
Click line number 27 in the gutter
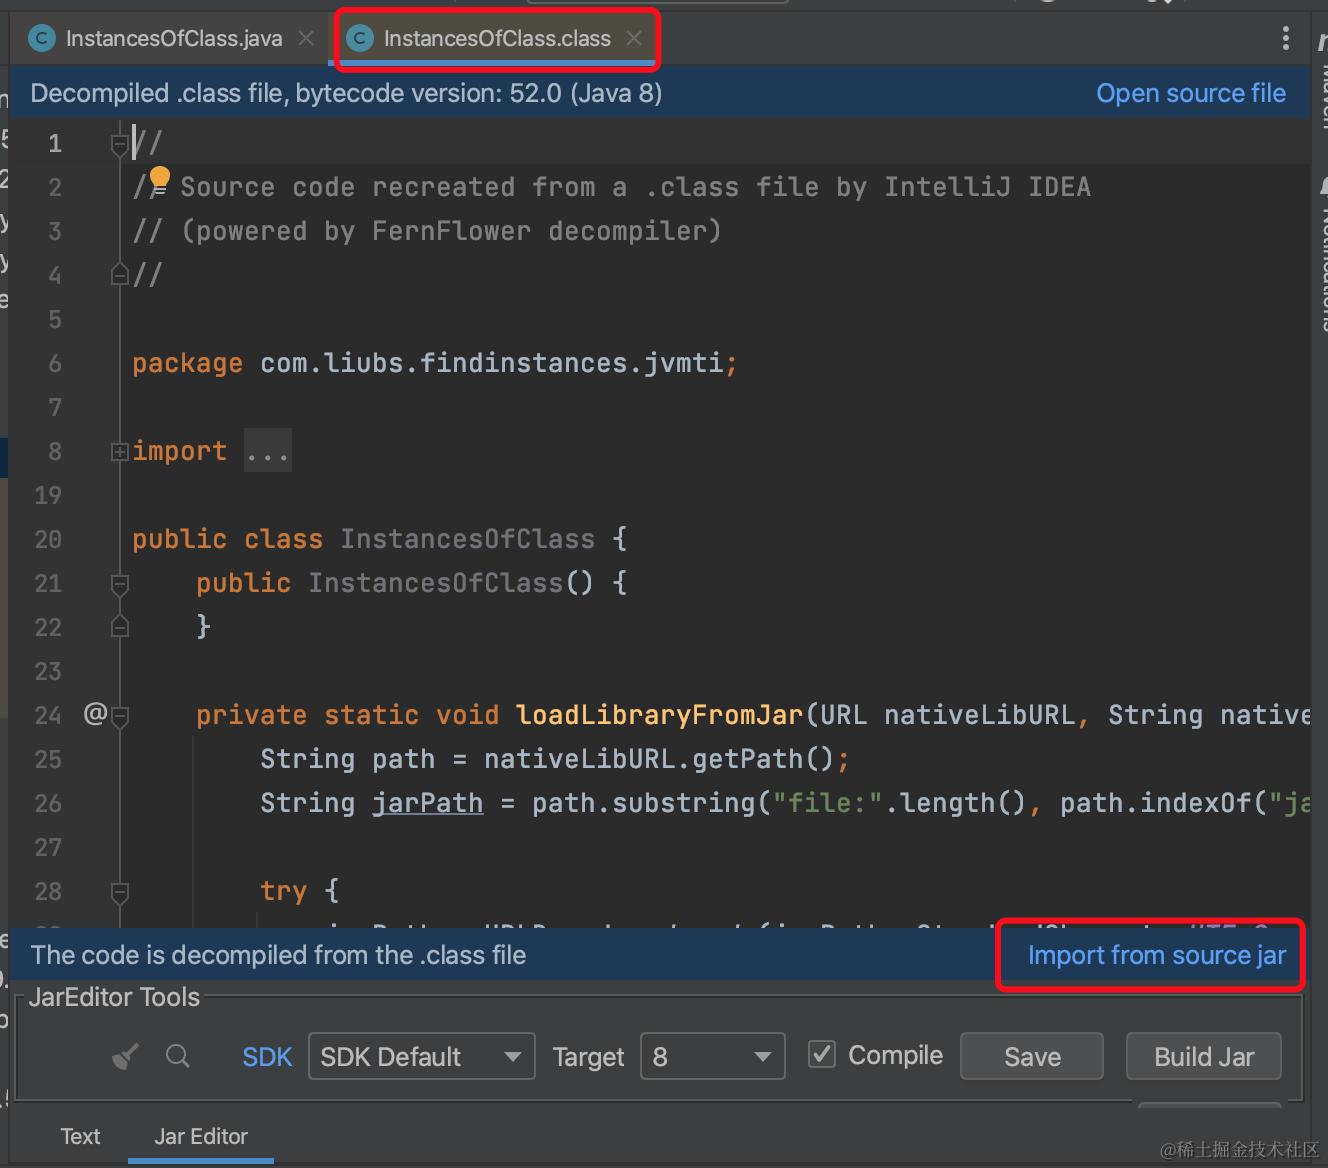click(x=48, y=848)
